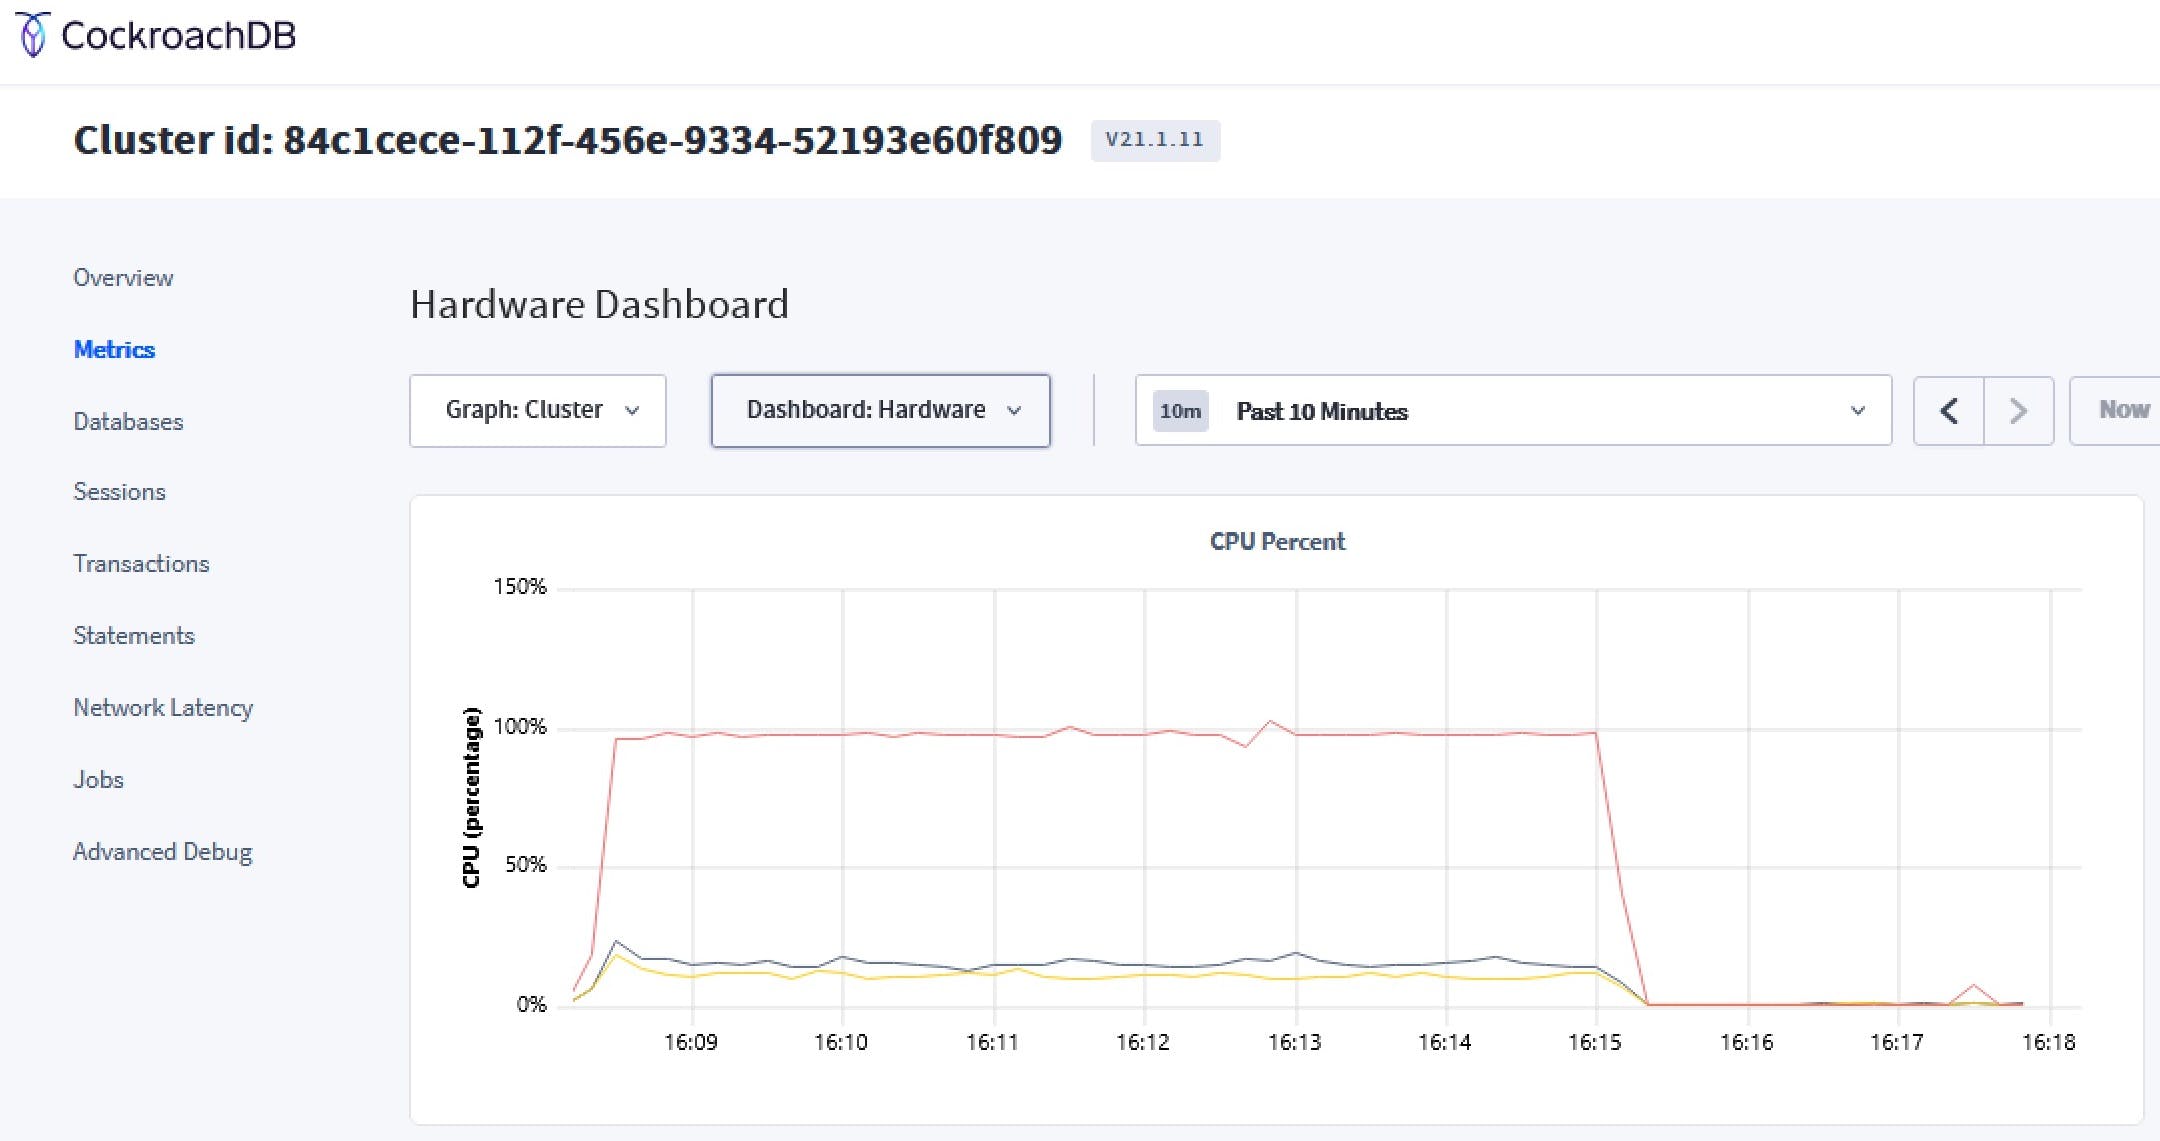The width and height of the screenshot is (2160, 1141).
Task: Click the 16:16 time axis label
Action: point(1746,1043)
